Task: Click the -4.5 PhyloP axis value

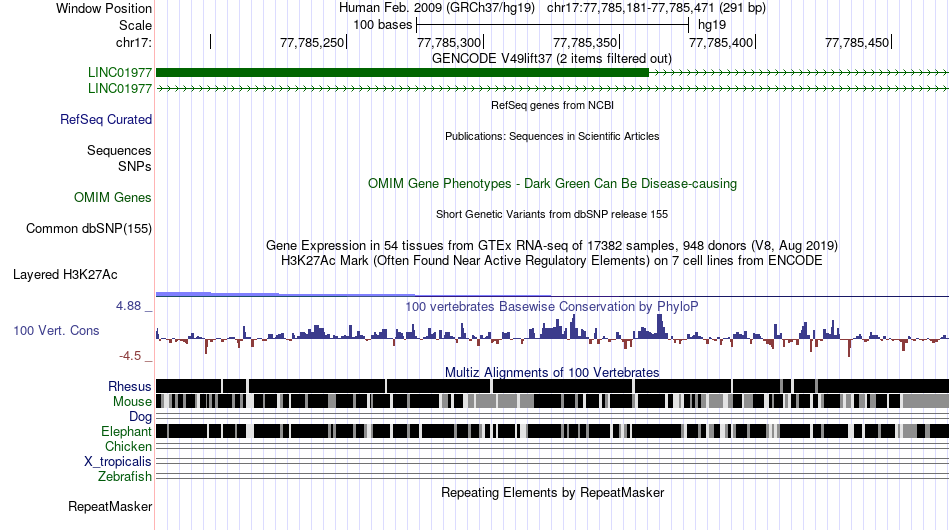Action: coord(130,356)
